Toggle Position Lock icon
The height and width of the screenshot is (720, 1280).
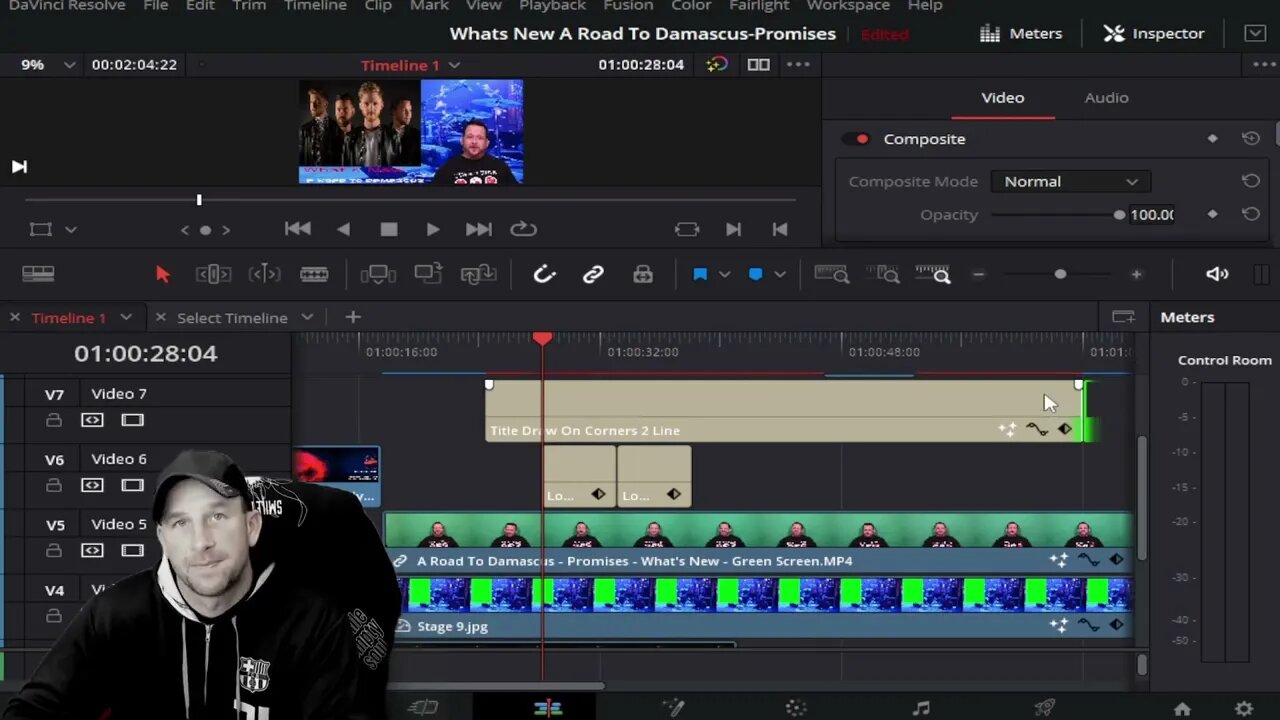coord(643,274)
